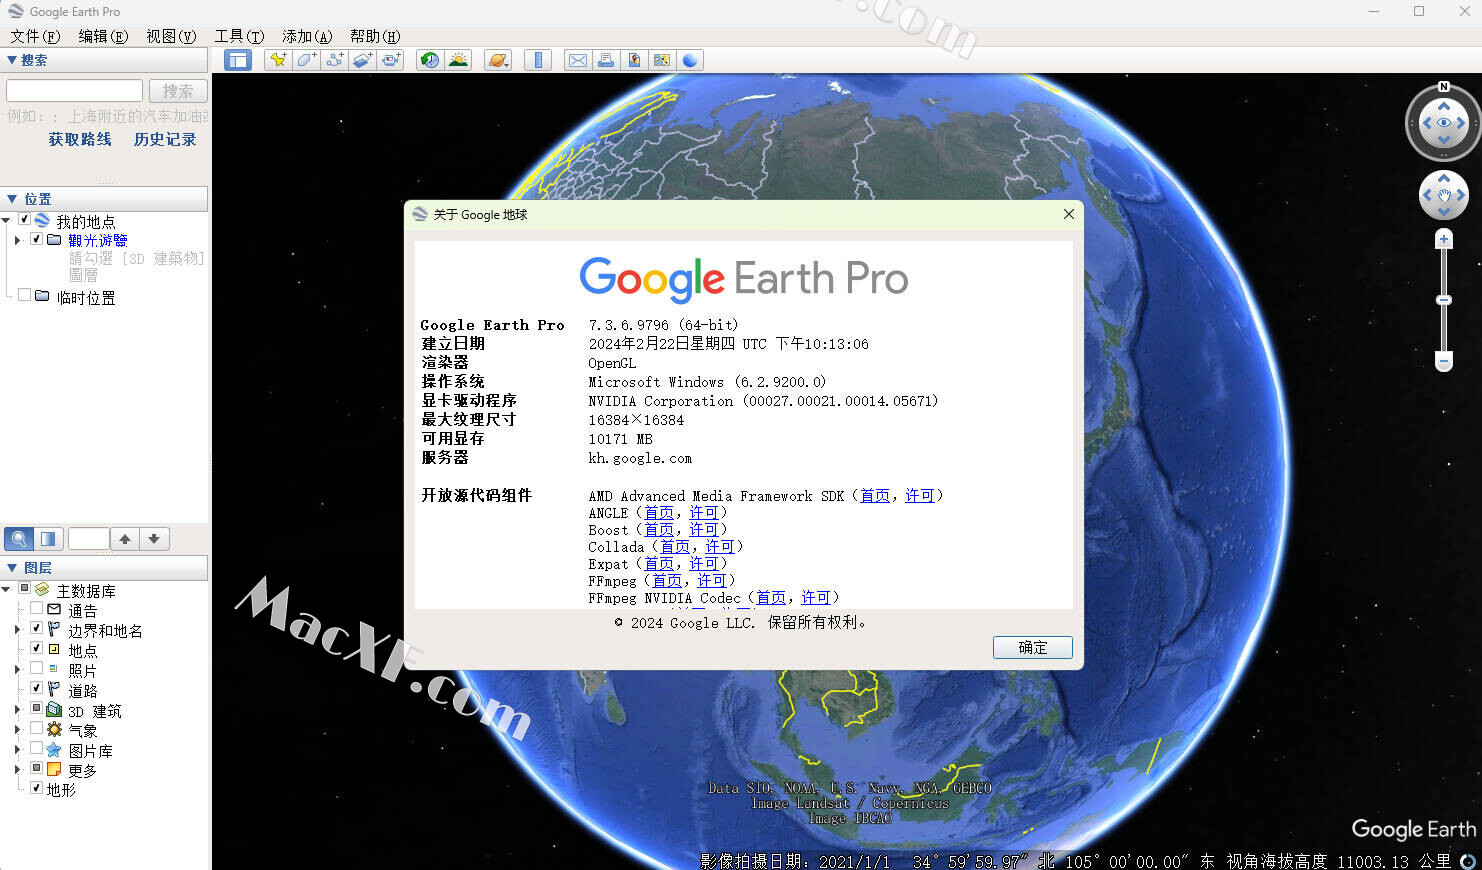Enable the 照片 layer checkbox

pos(37,668)
